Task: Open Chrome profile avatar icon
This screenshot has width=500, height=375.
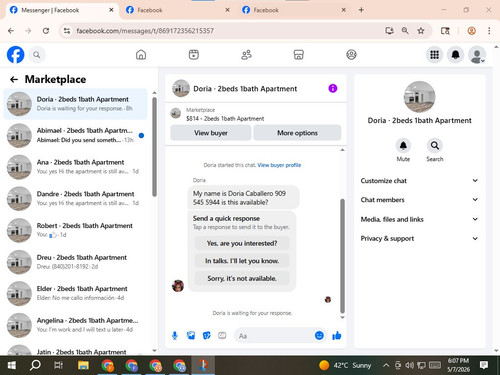Action: click(x=471, y=31)
